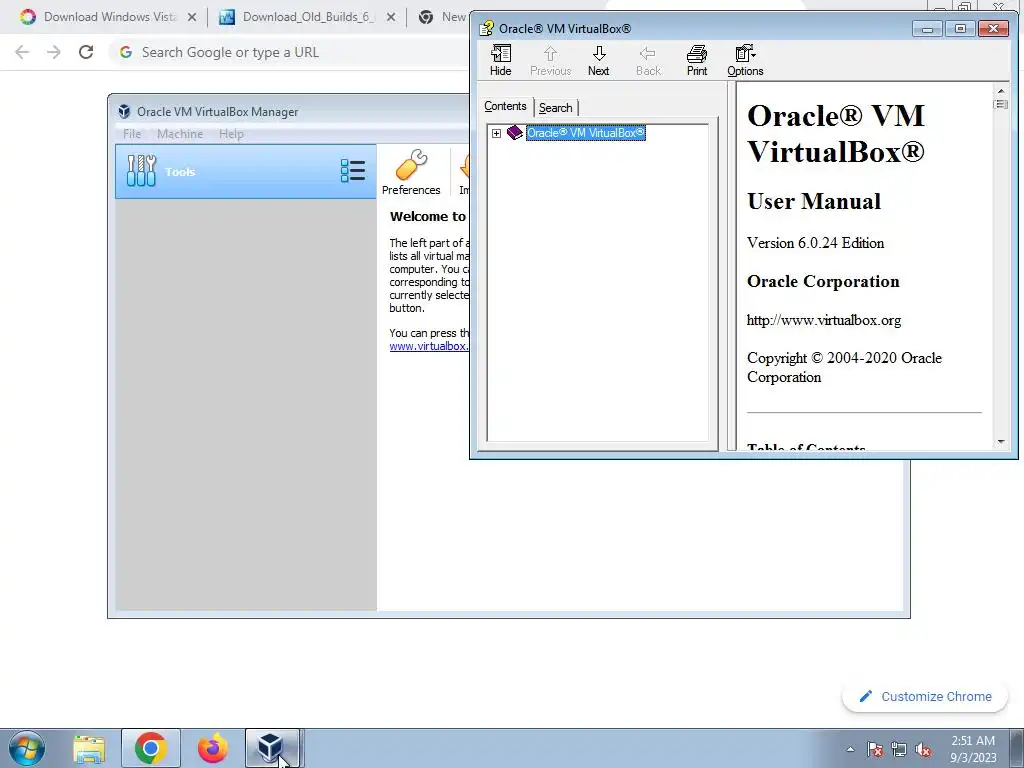1024x768 pixels.
Task: Switch to Download_Old_Builds_6 Chrome tab
Action: pos(307,17)
